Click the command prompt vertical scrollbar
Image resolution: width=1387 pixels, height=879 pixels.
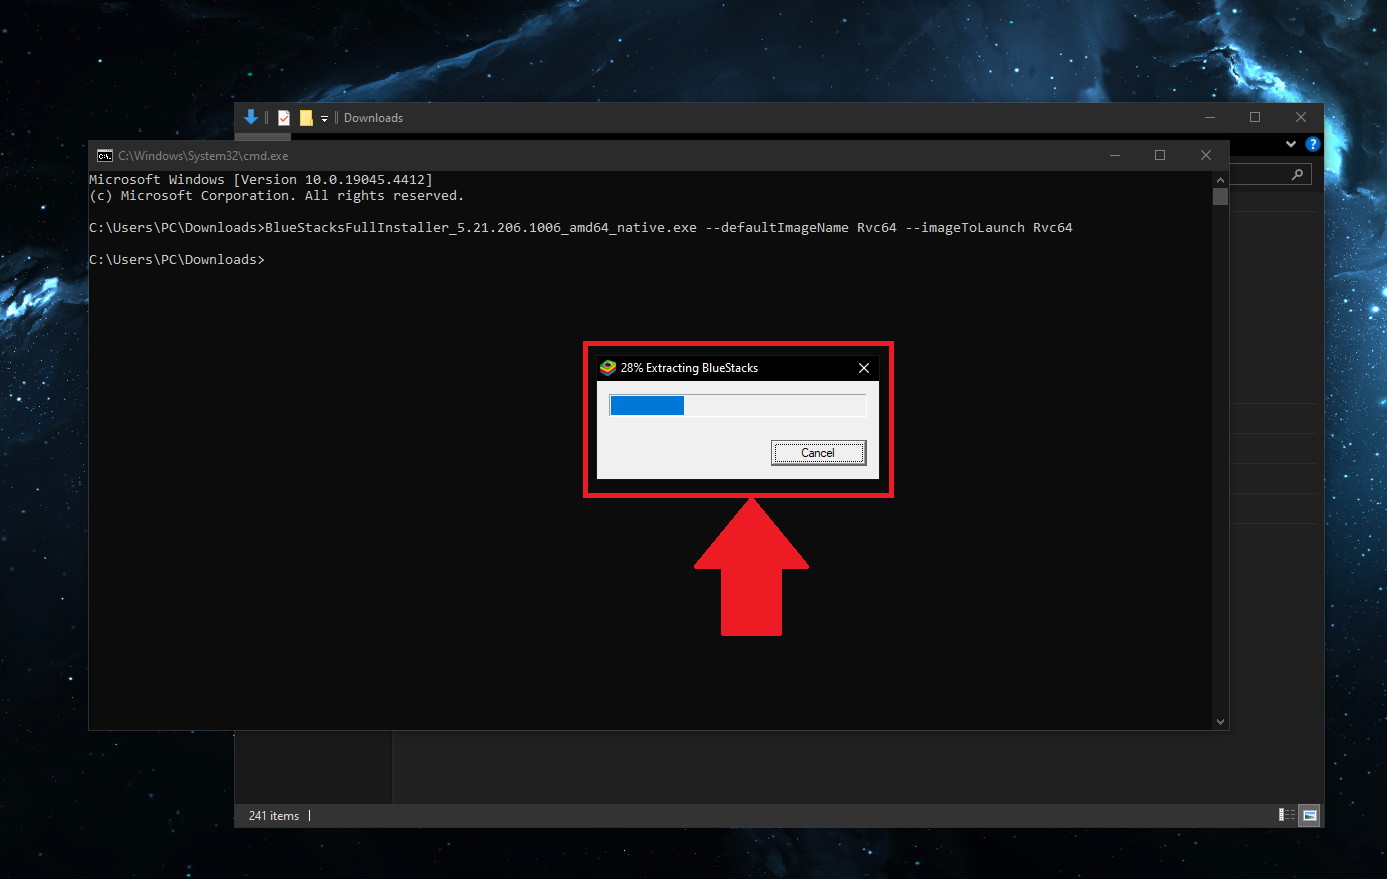(x=1220, y=197)
